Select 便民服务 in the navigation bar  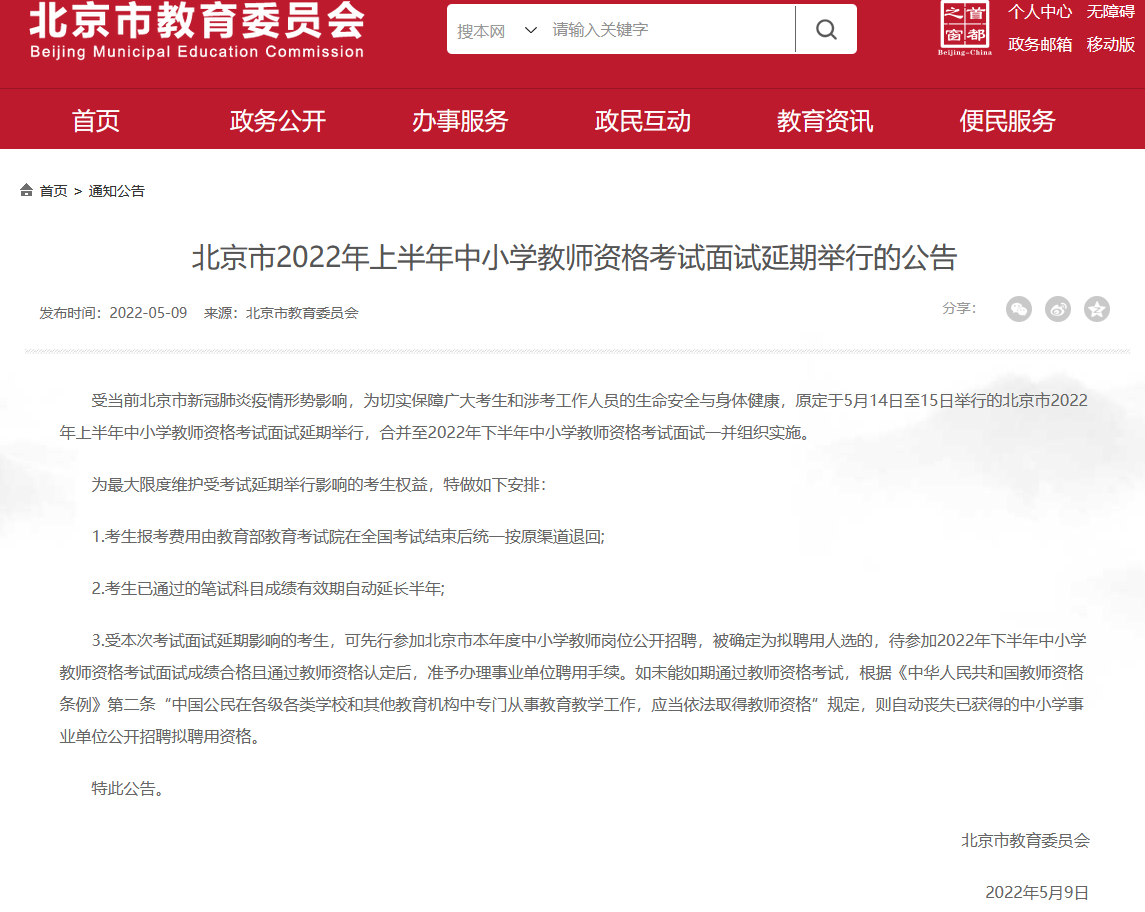pyautogui.click(x=1007, y=121)
